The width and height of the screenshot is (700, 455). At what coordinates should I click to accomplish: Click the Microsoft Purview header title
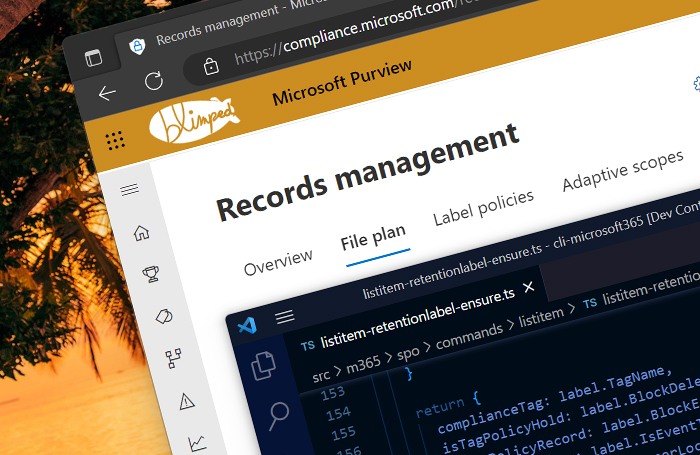coord(342,83)
